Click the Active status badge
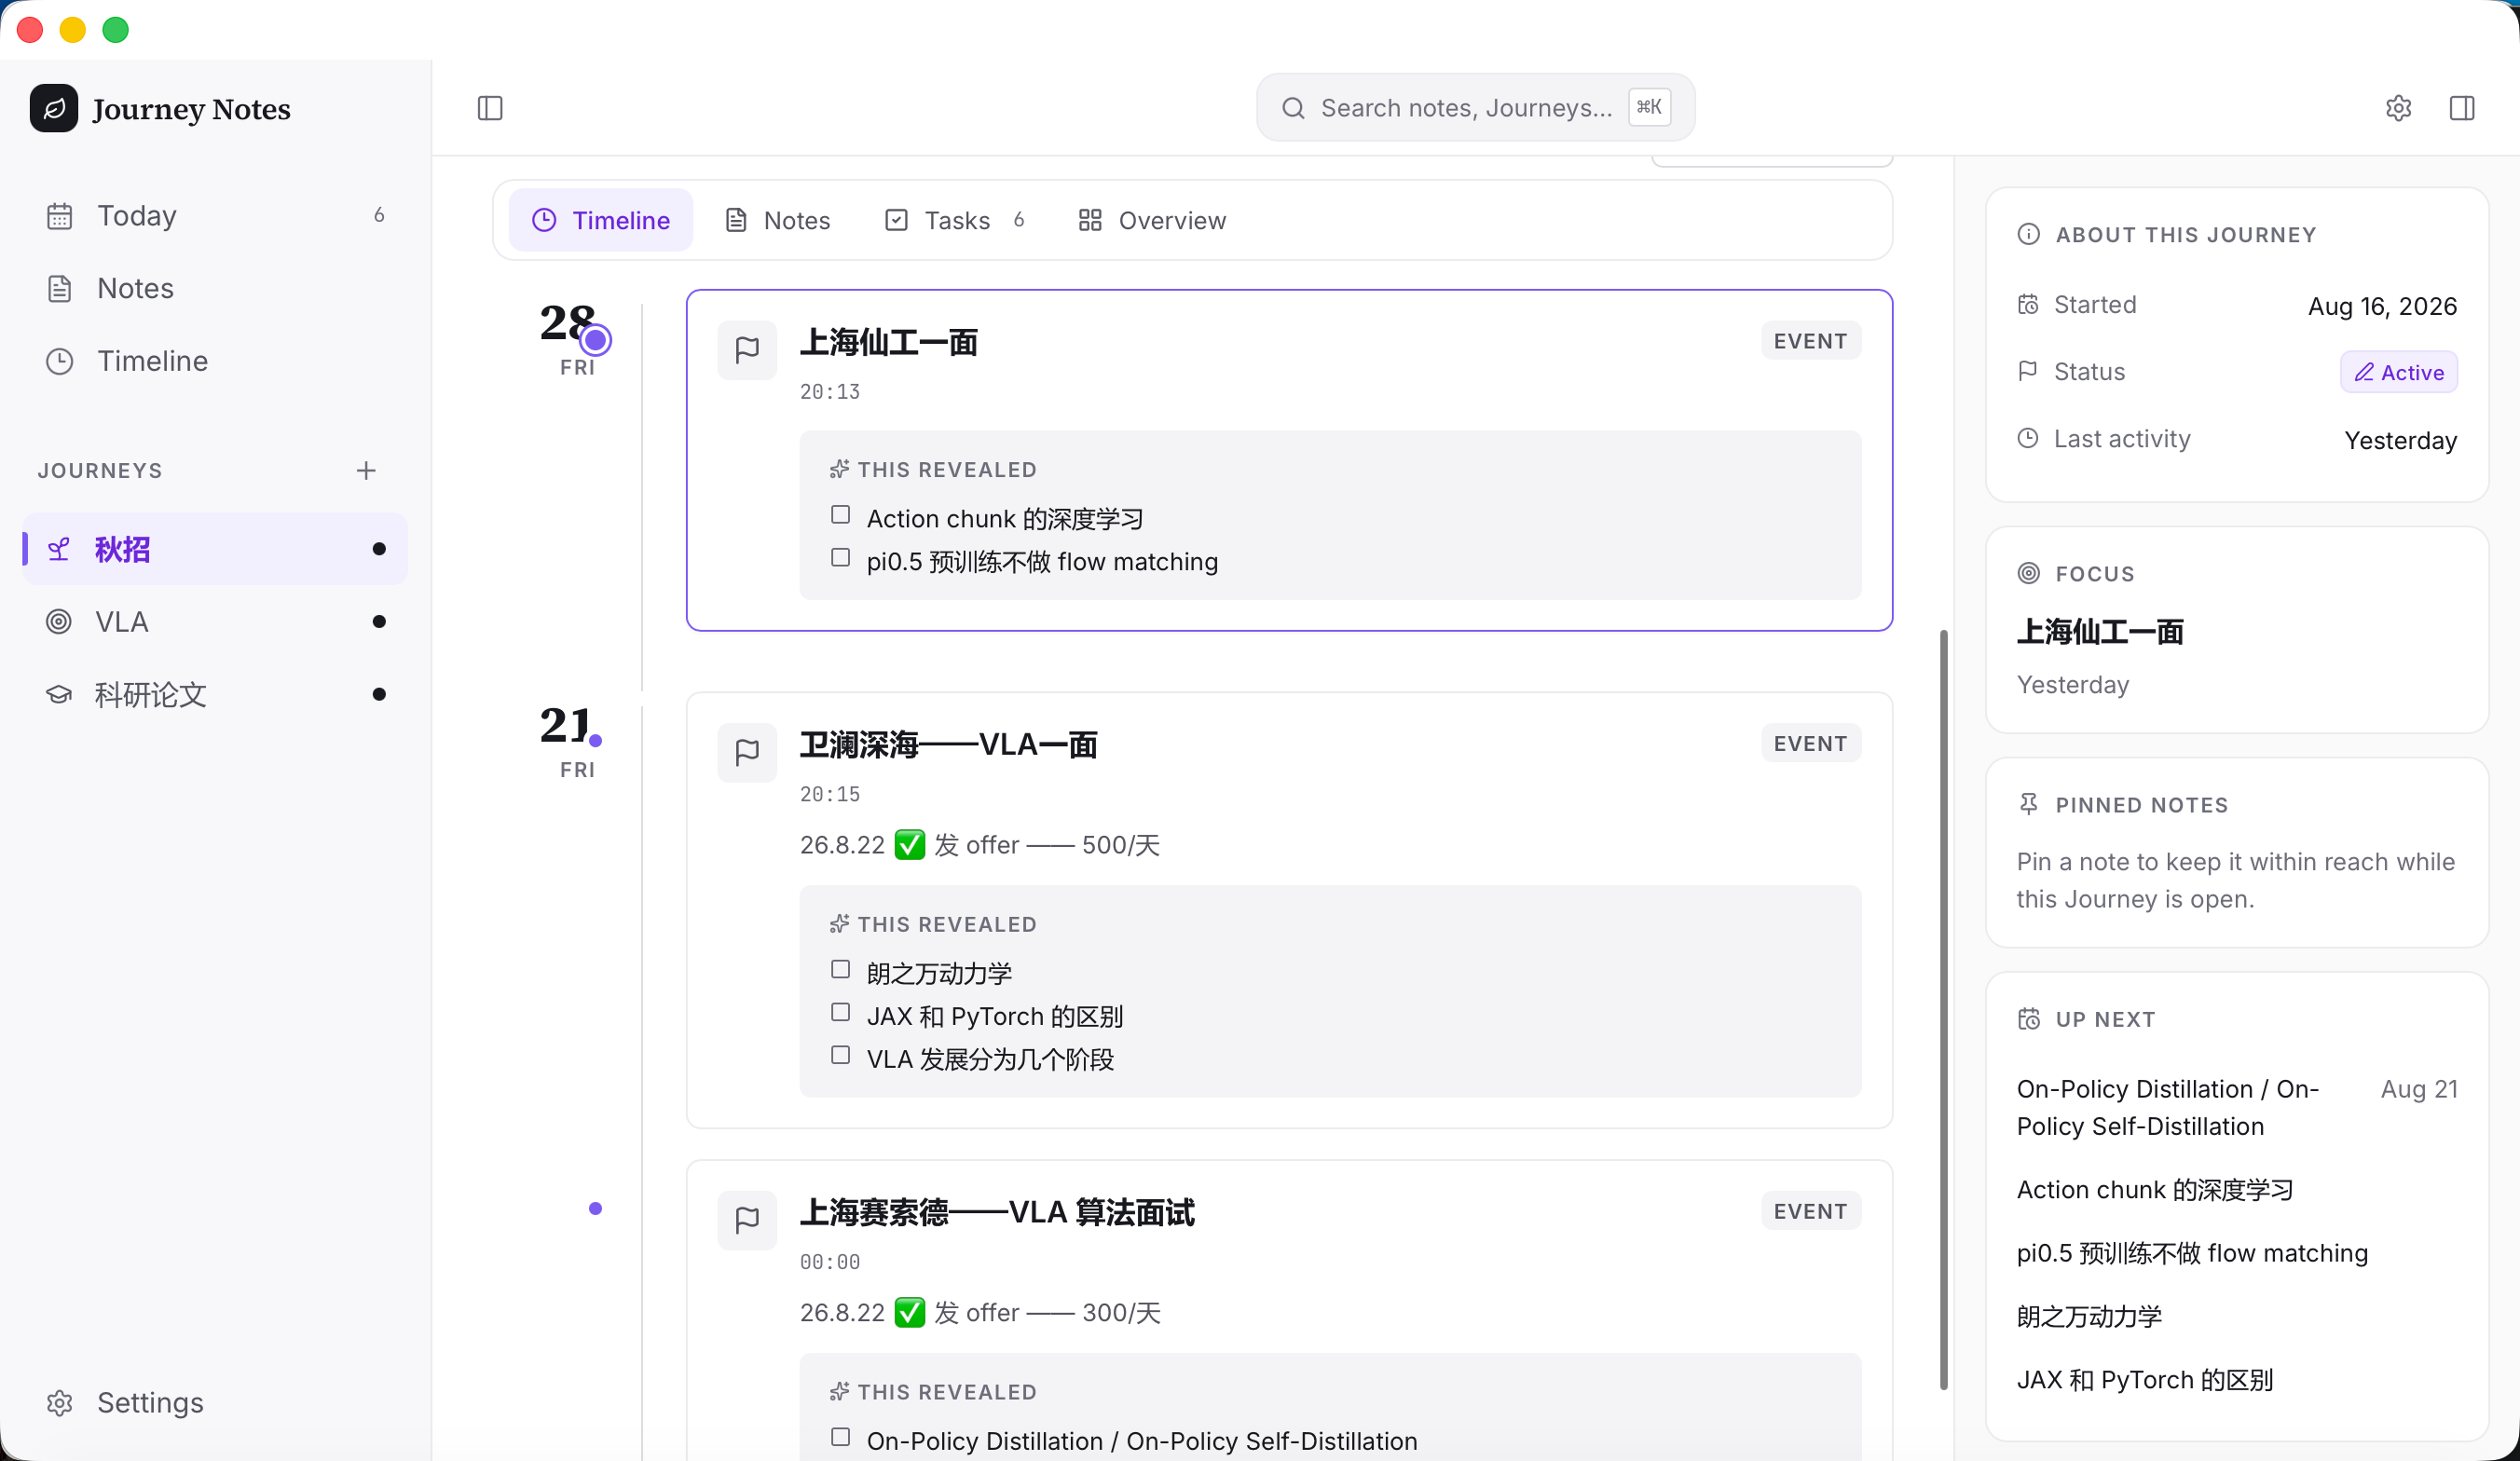The width and height of the screenshot is (2520, 1461). [x=2398, y=372]
